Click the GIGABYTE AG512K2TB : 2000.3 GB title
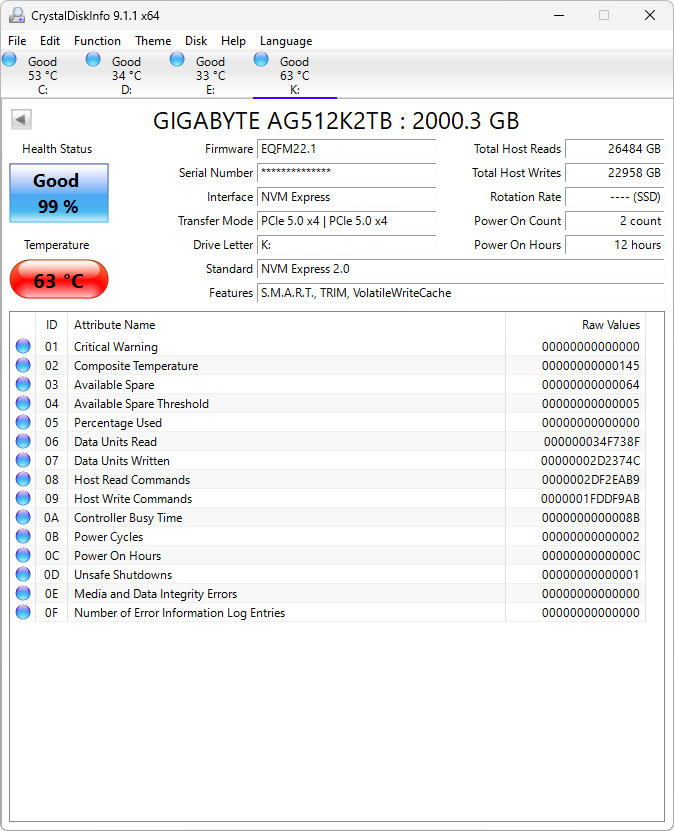 pos(336,121)
